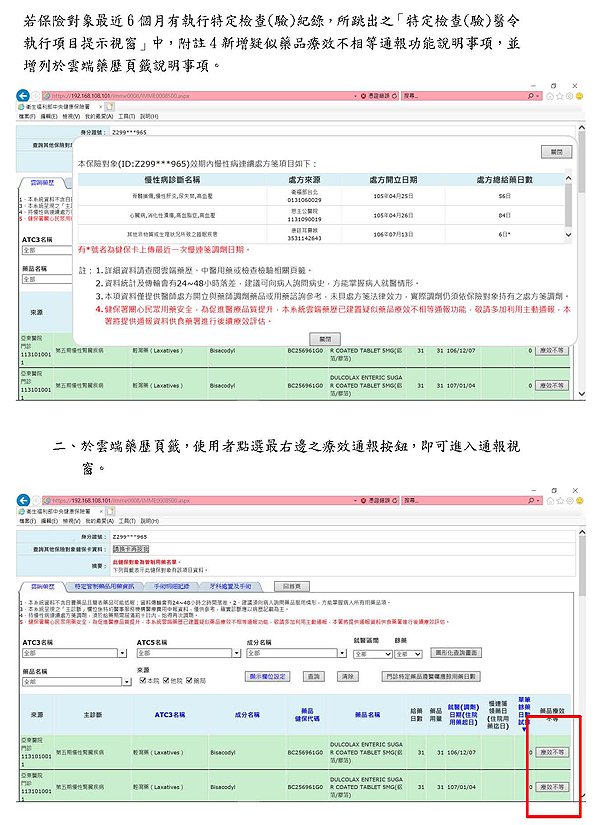
Task: Click the 圖形化查詢畫面 button
Action: click(x=456, y=653)
